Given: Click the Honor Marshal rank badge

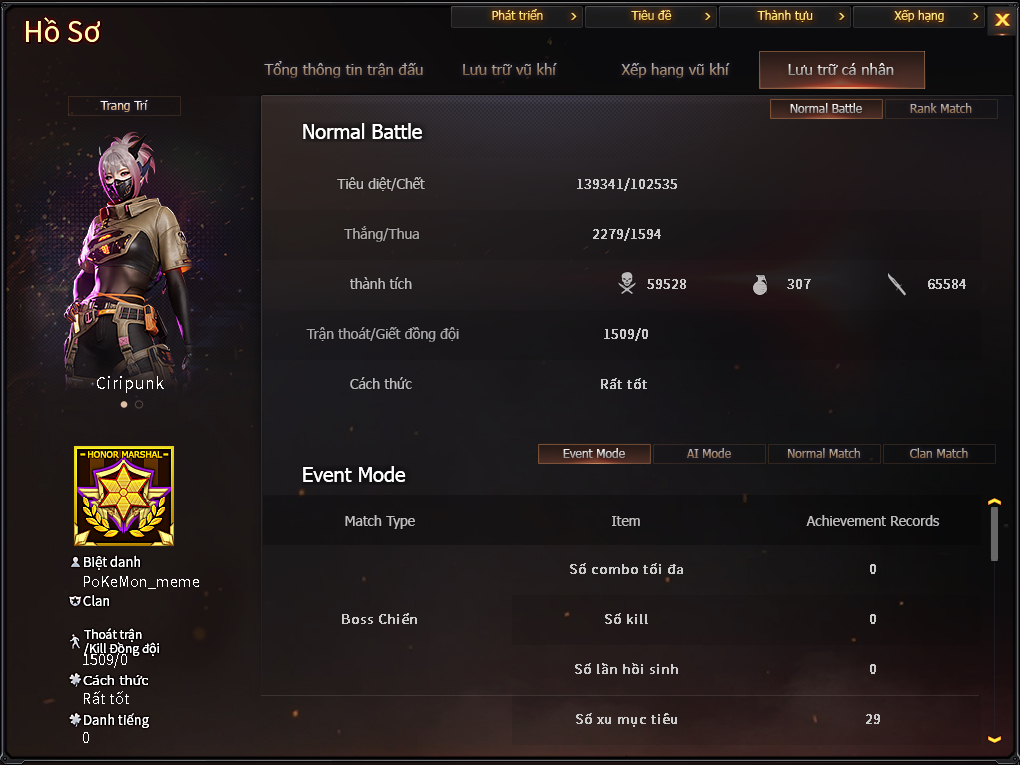Looking at the screenshot, I should coord(124,496).
